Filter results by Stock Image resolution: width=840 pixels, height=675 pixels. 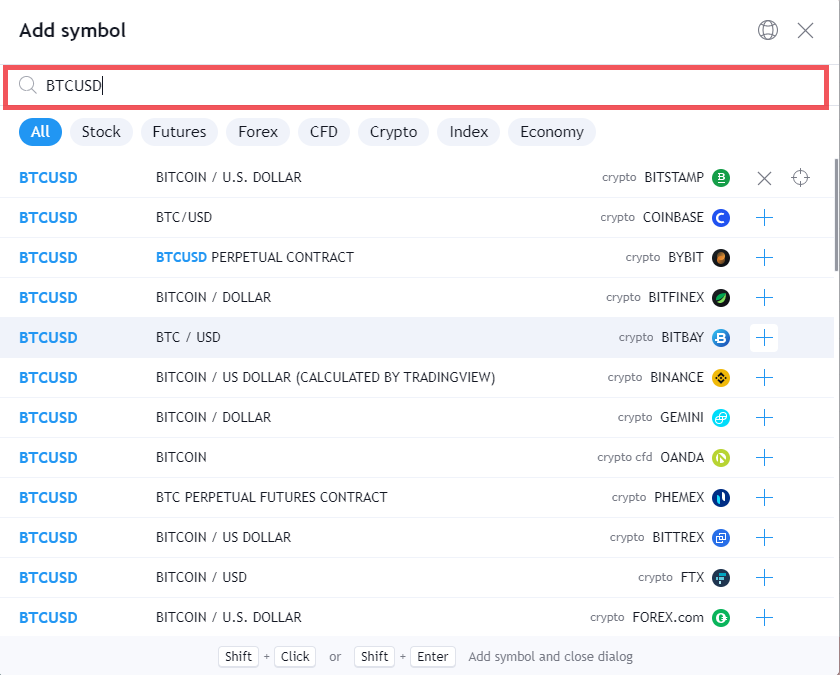pos(101,132)
